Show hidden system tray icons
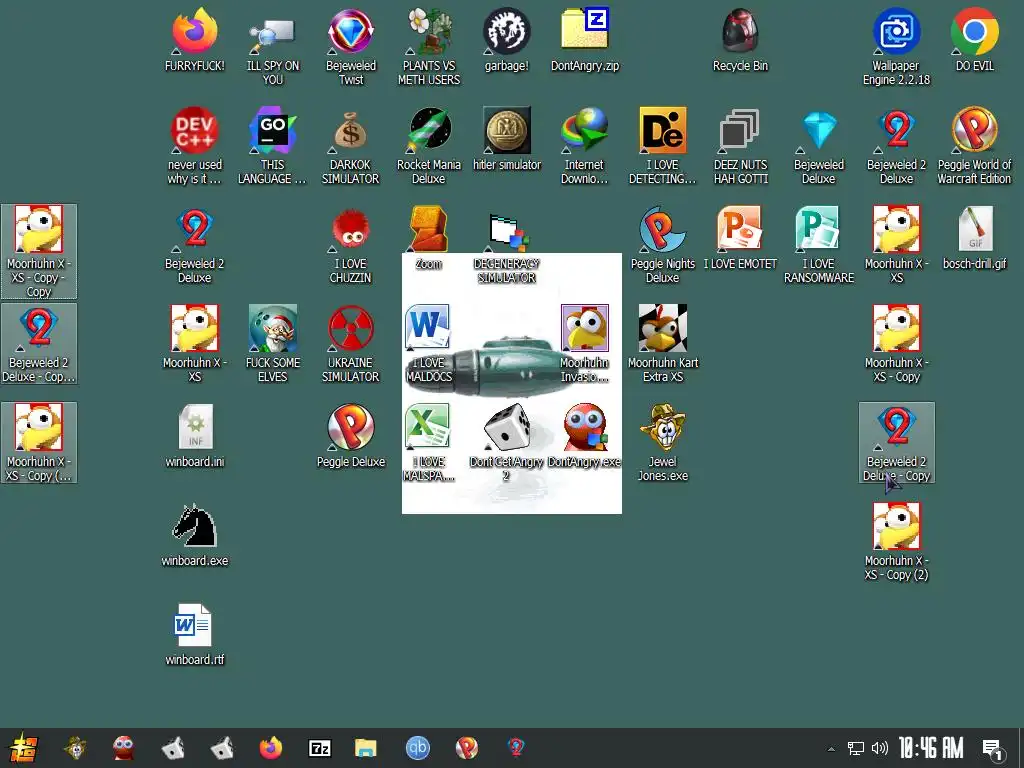1024x768 pixels. 831,748
